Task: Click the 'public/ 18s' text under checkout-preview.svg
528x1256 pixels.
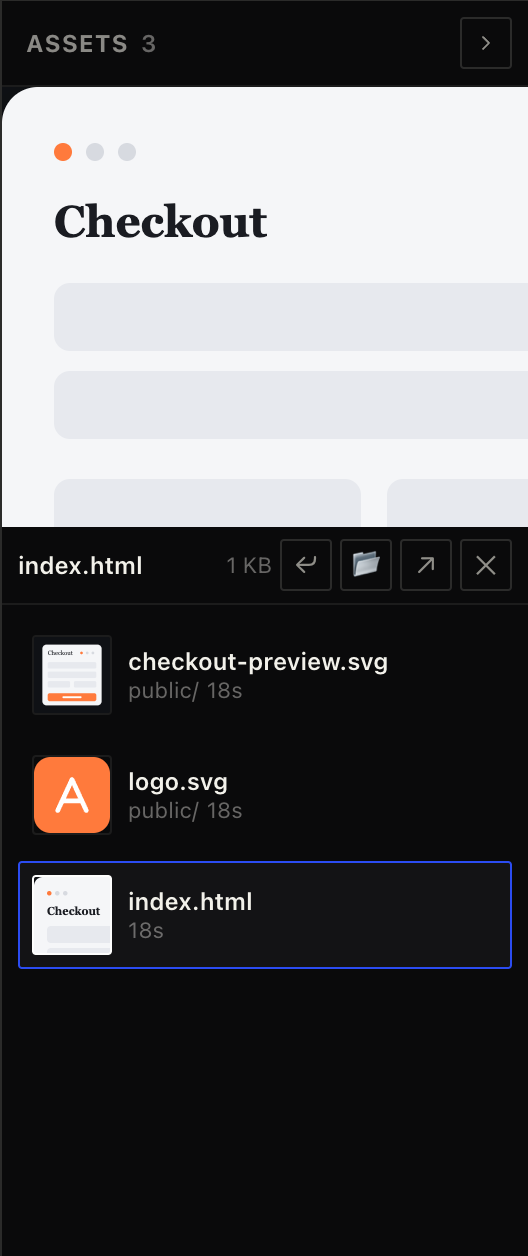Action: coord(186,690)
